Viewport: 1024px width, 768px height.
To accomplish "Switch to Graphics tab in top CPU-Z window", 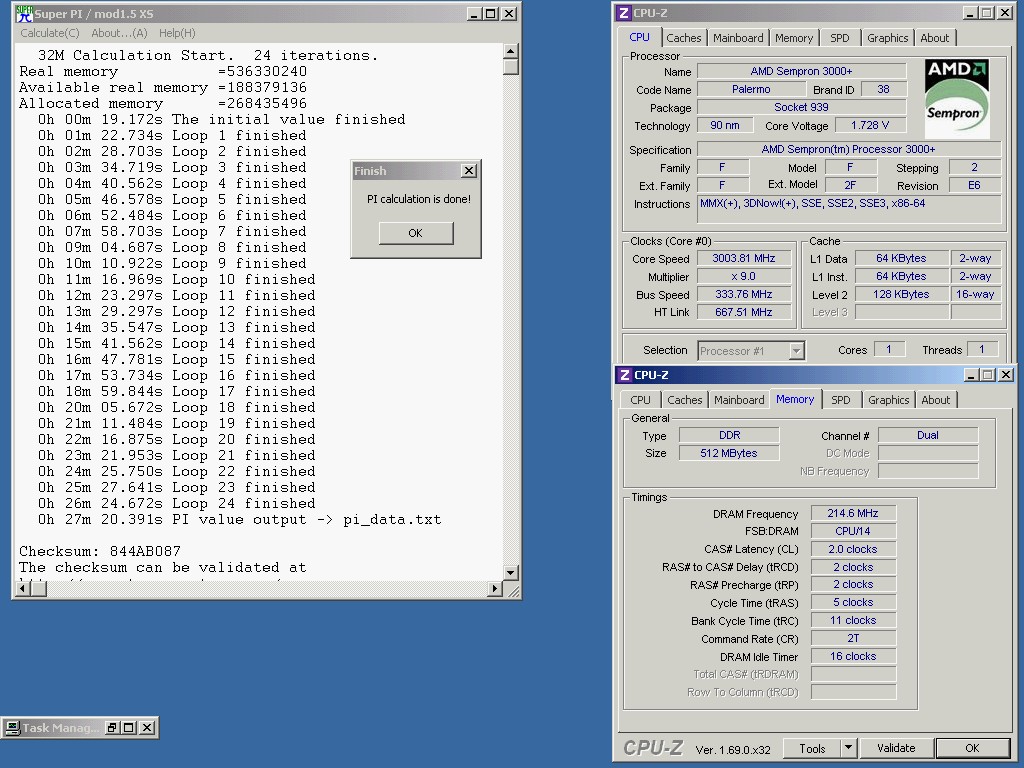I will pyautogui.click(x=888, y=38).
